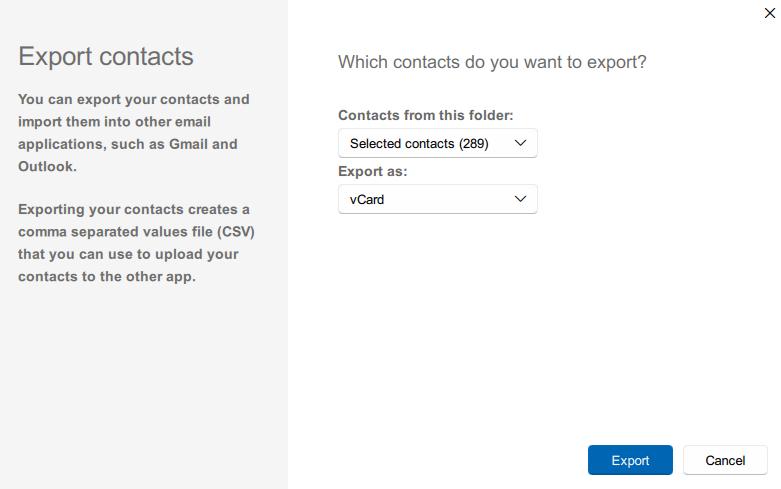781x489 pixels.
Task: Click the 'Contacts from this folder:' label
Action: 425,115
